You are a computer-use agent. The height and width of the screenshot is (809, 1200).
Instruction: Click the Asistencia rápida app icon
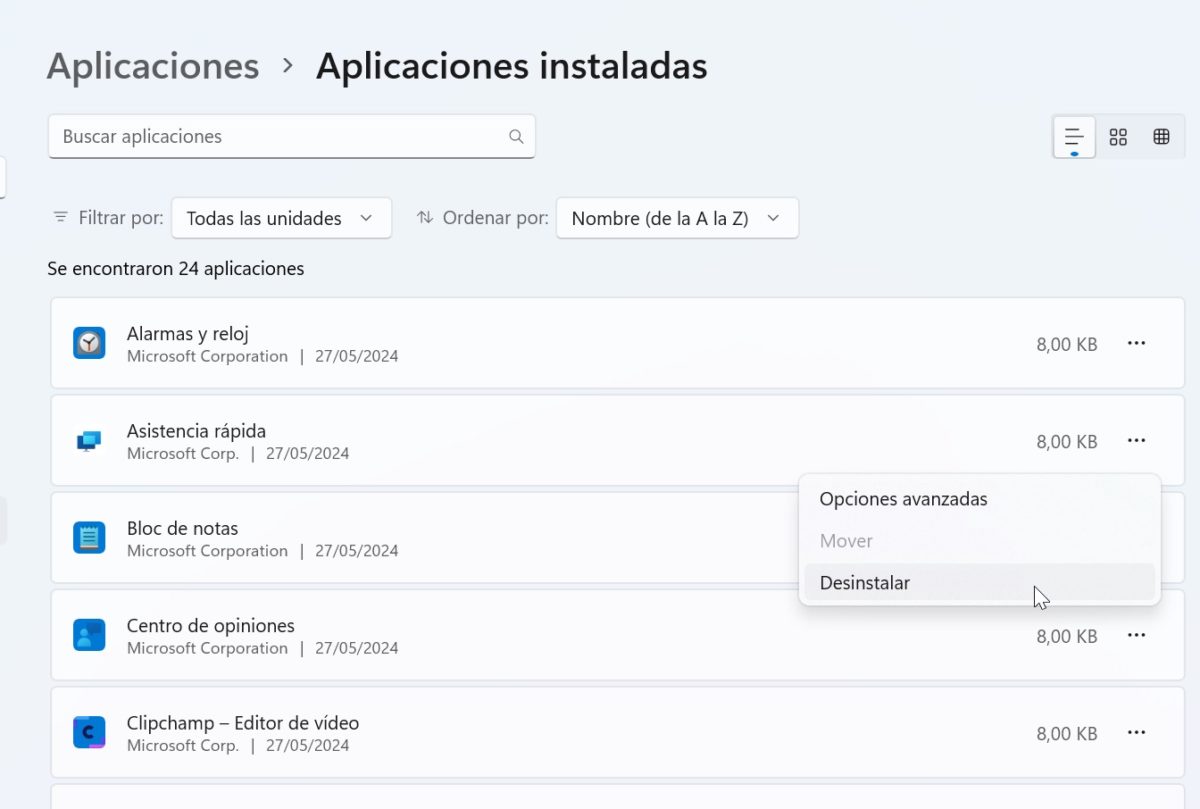point(89,440)
